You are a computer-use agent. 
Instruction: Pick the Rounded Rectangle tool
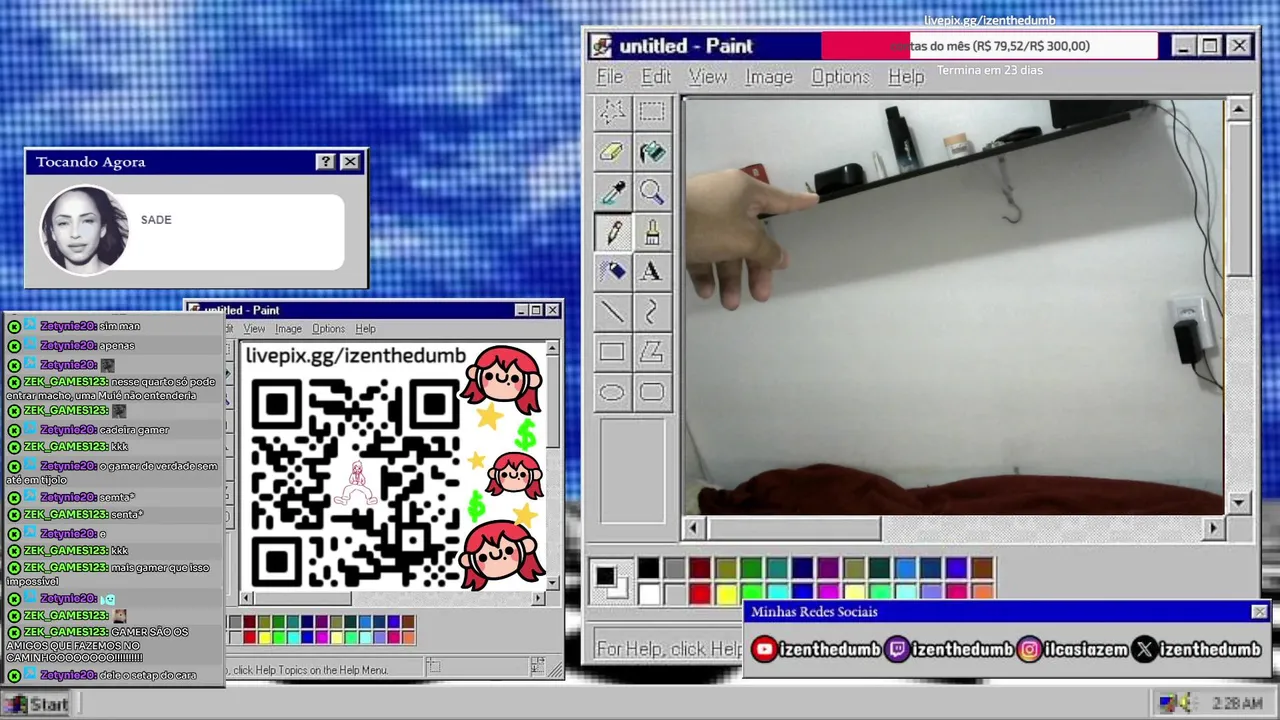[652, 392]
